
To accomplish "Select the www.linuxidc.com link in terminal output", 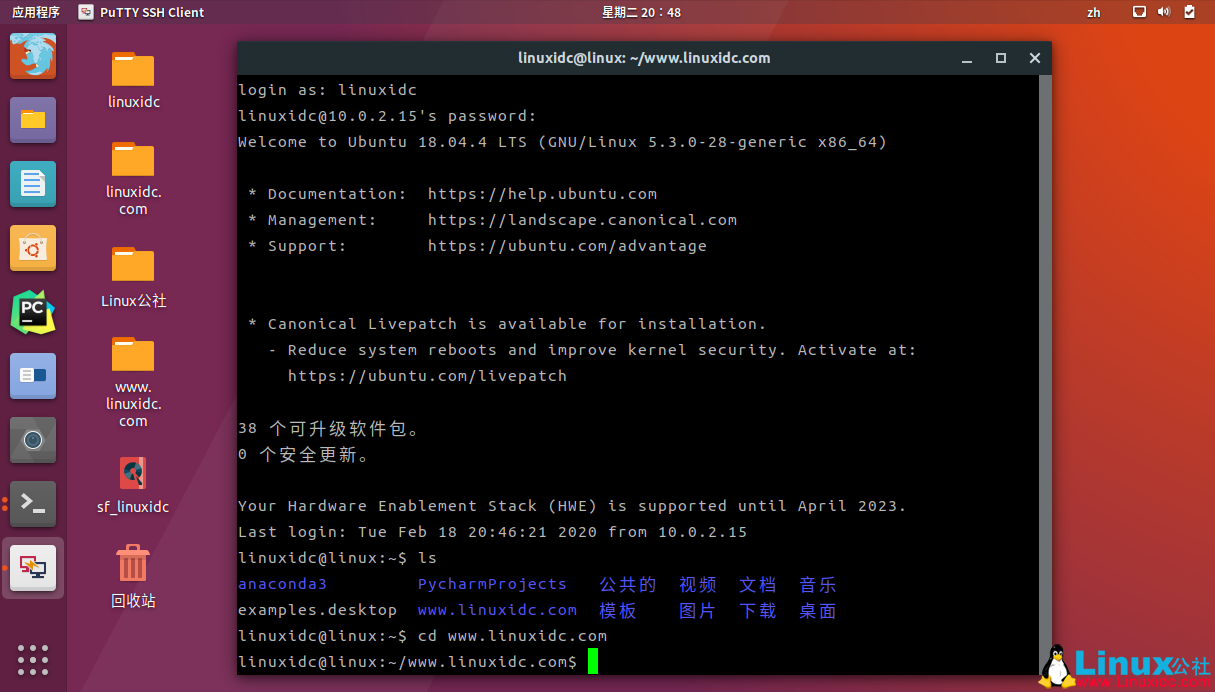I will (497, 609).
